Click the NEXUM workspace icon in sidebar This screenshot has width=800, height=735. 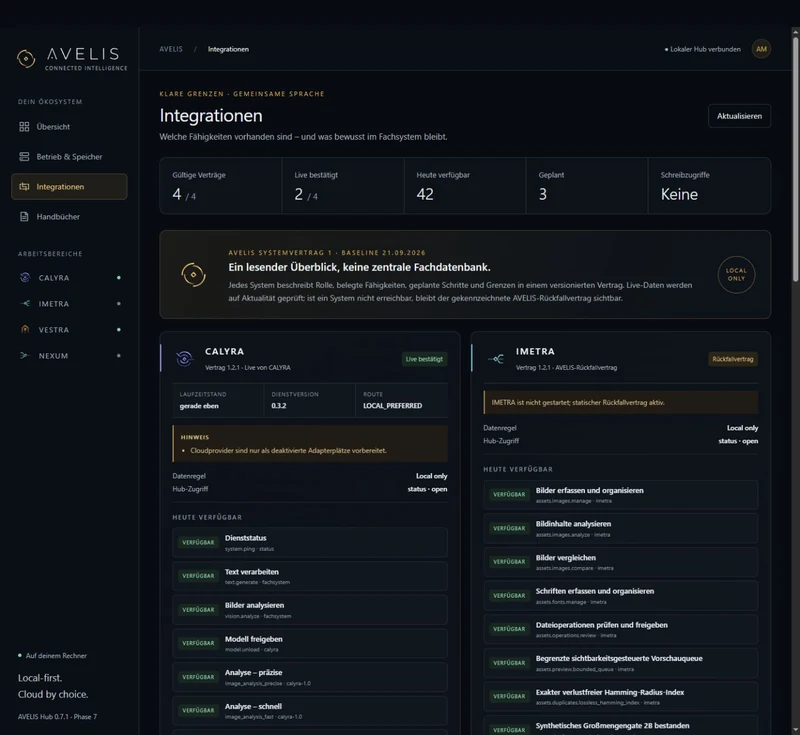pyautogui.click(x=25, y=356)
